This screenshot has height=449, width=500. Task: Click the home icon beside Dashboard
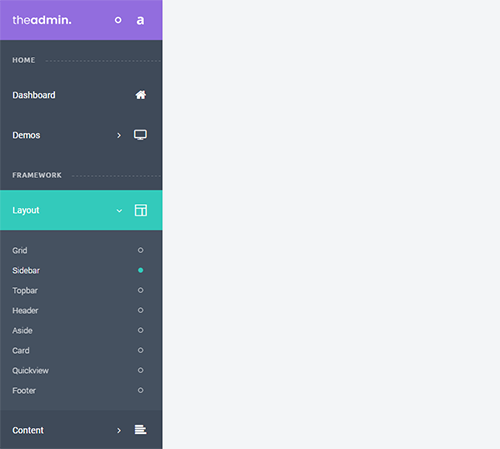tap(141, 95)
